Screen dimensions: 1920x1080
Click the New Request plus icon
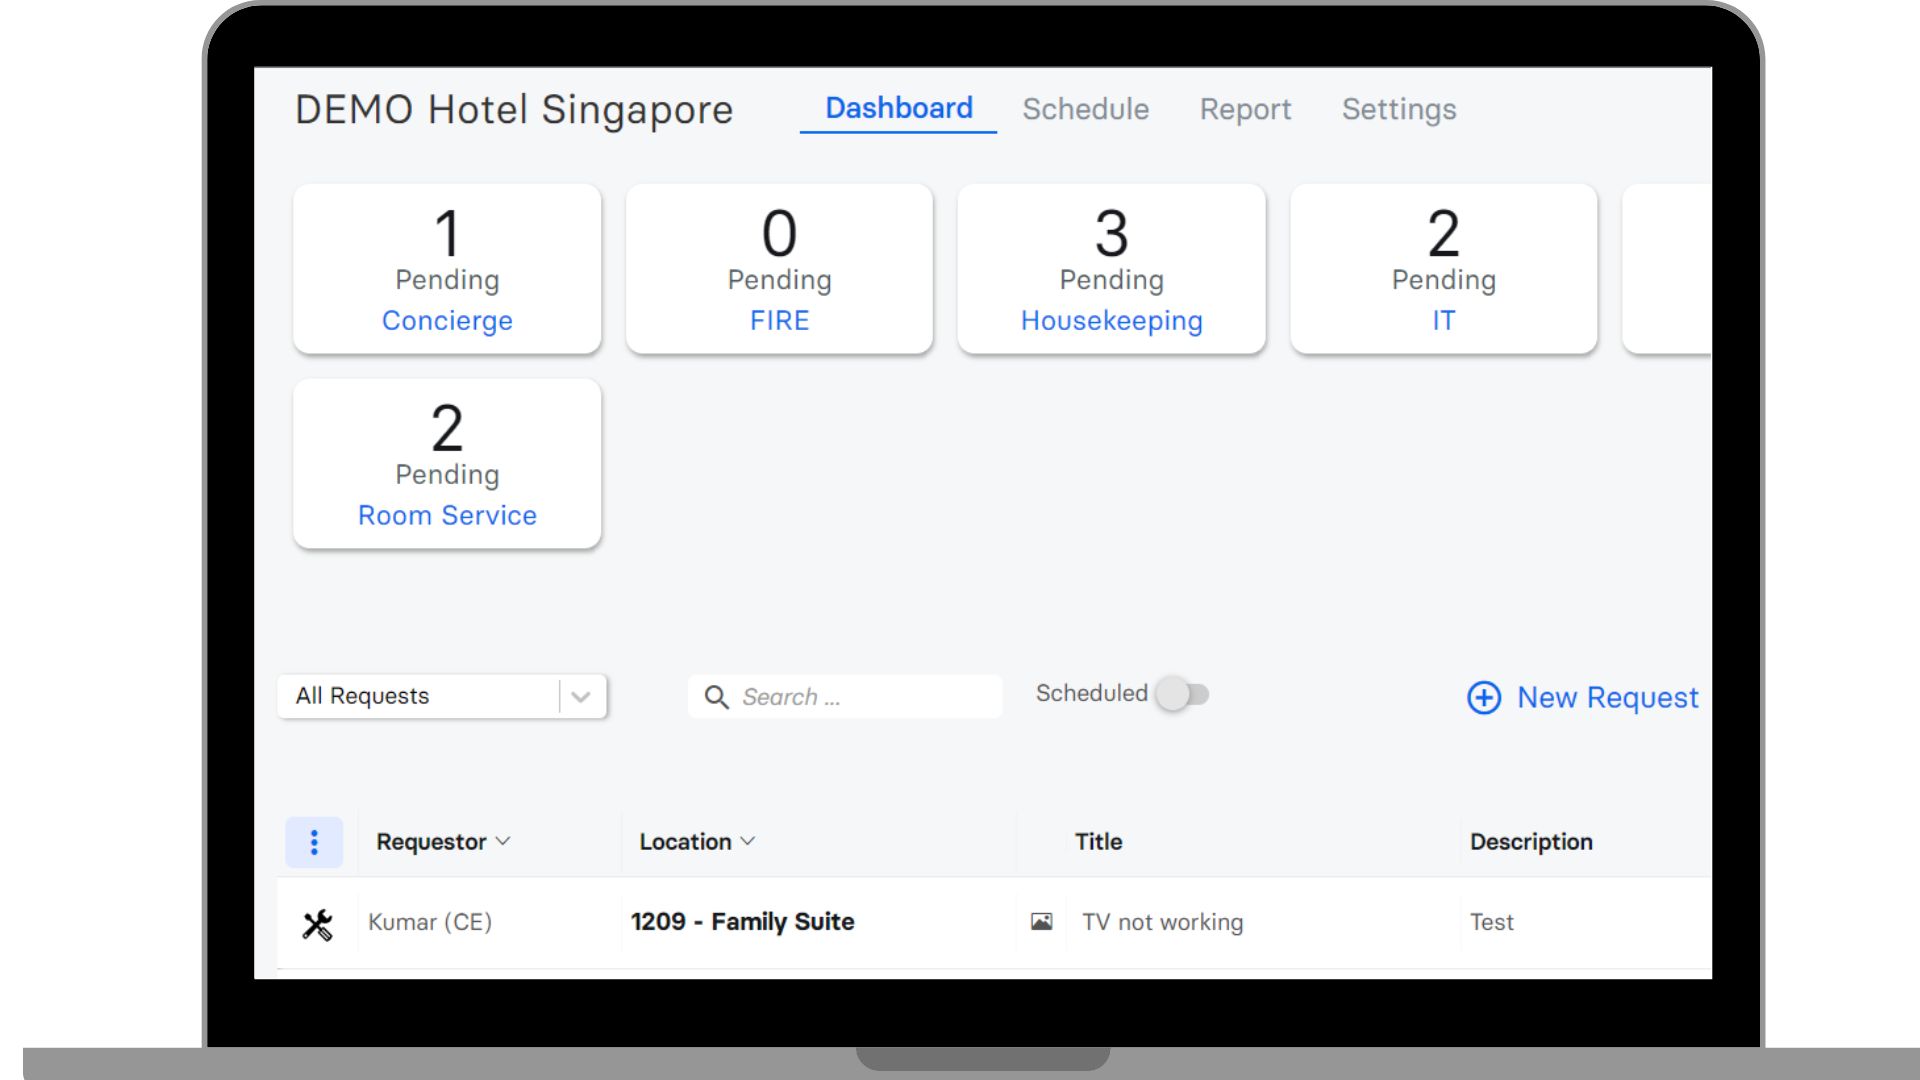coord(1484,697)
